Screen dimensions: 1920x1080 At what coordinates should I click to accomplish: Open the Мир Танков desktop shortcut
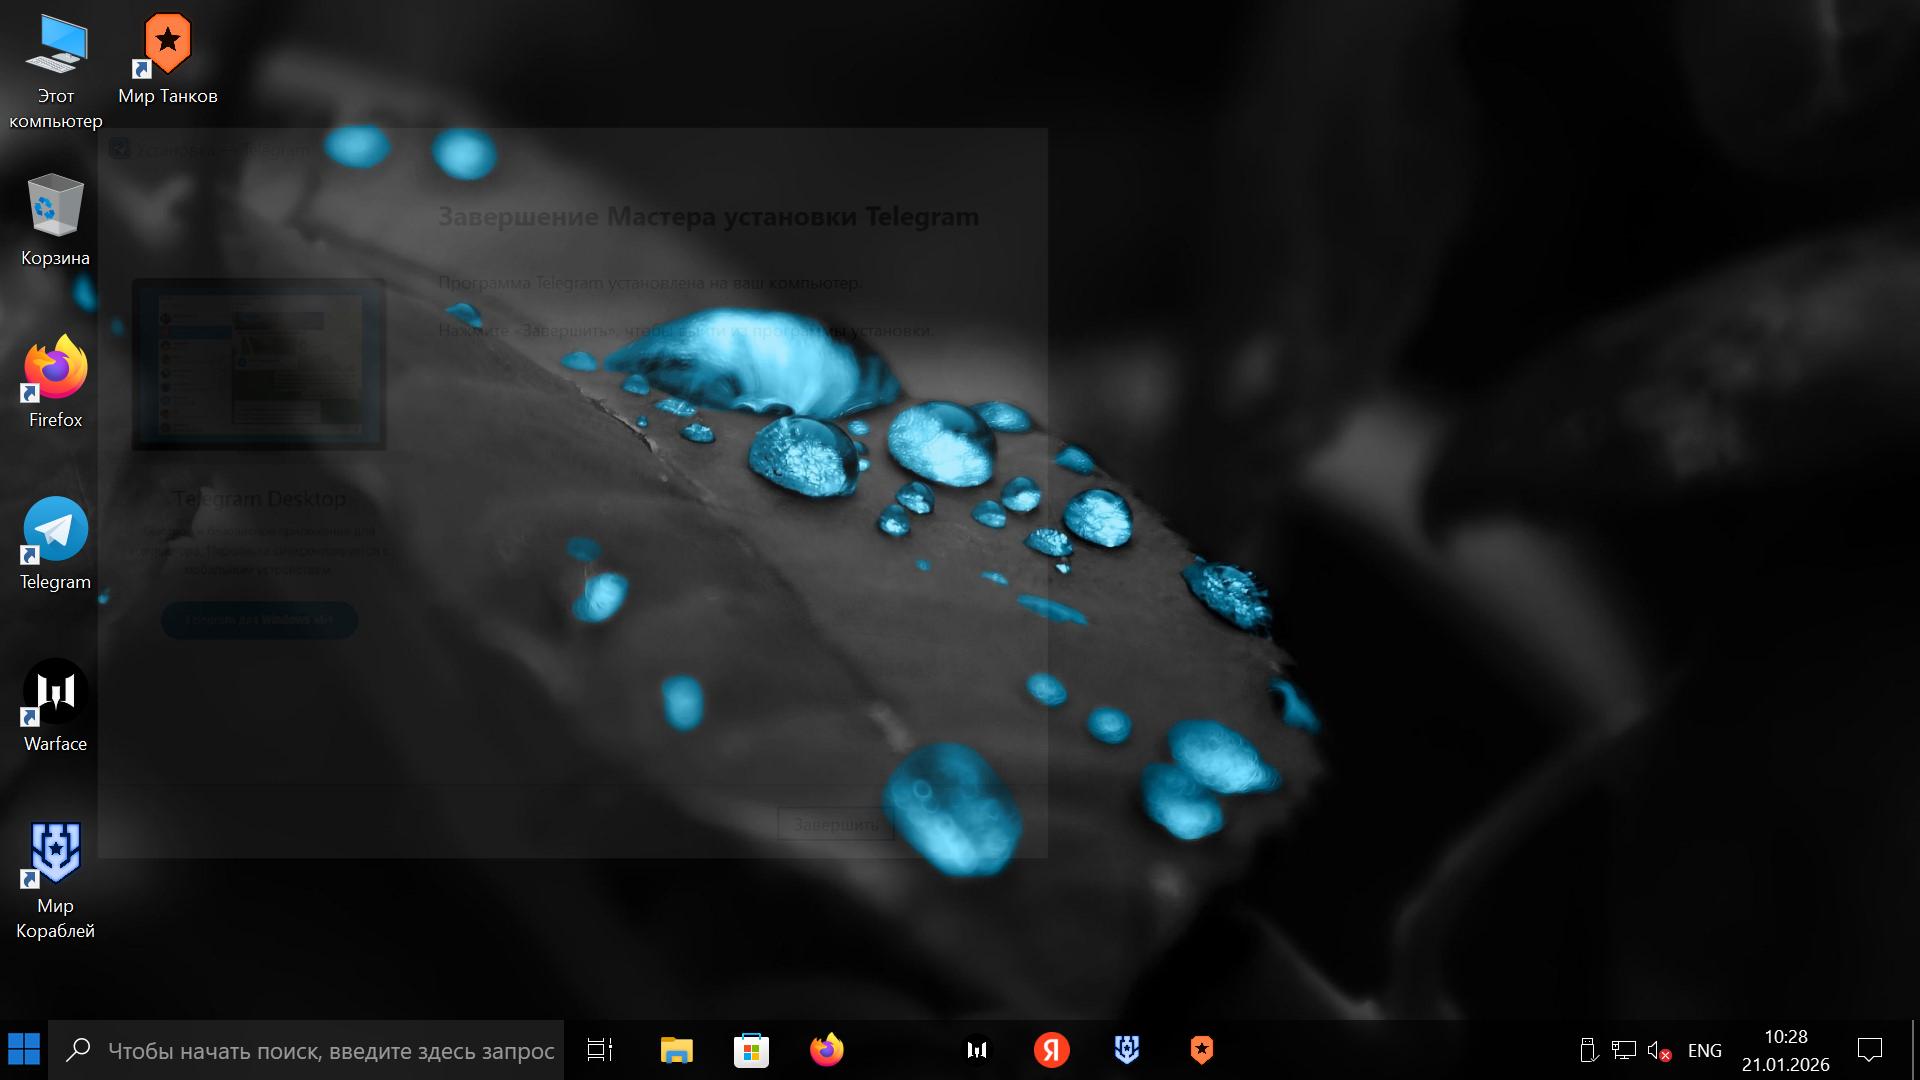[x=167, y=45]
